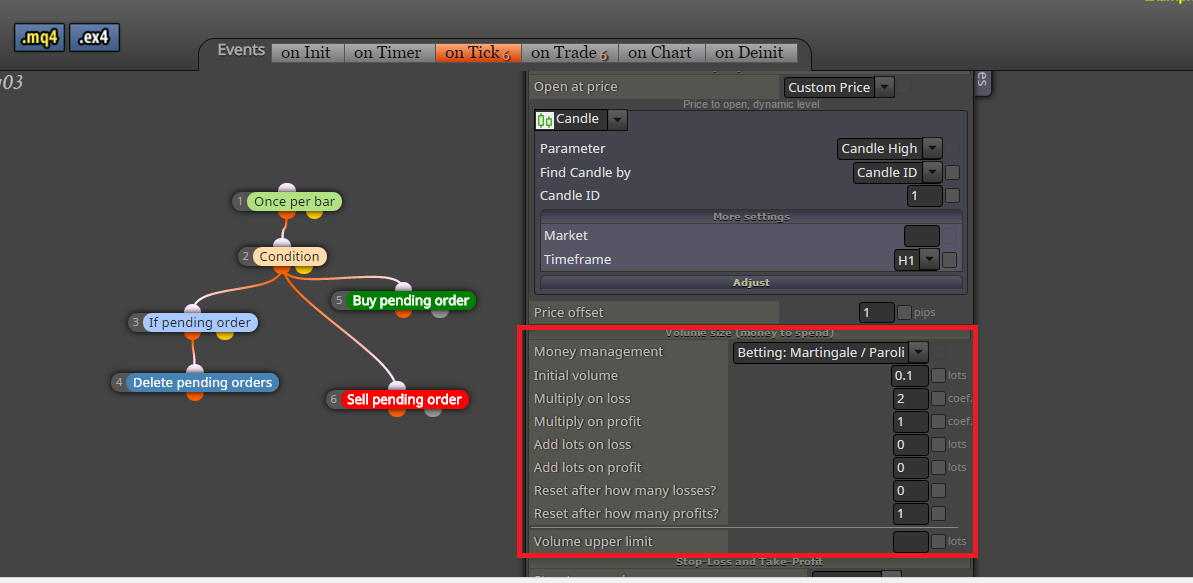Select the Condition block

289,256
